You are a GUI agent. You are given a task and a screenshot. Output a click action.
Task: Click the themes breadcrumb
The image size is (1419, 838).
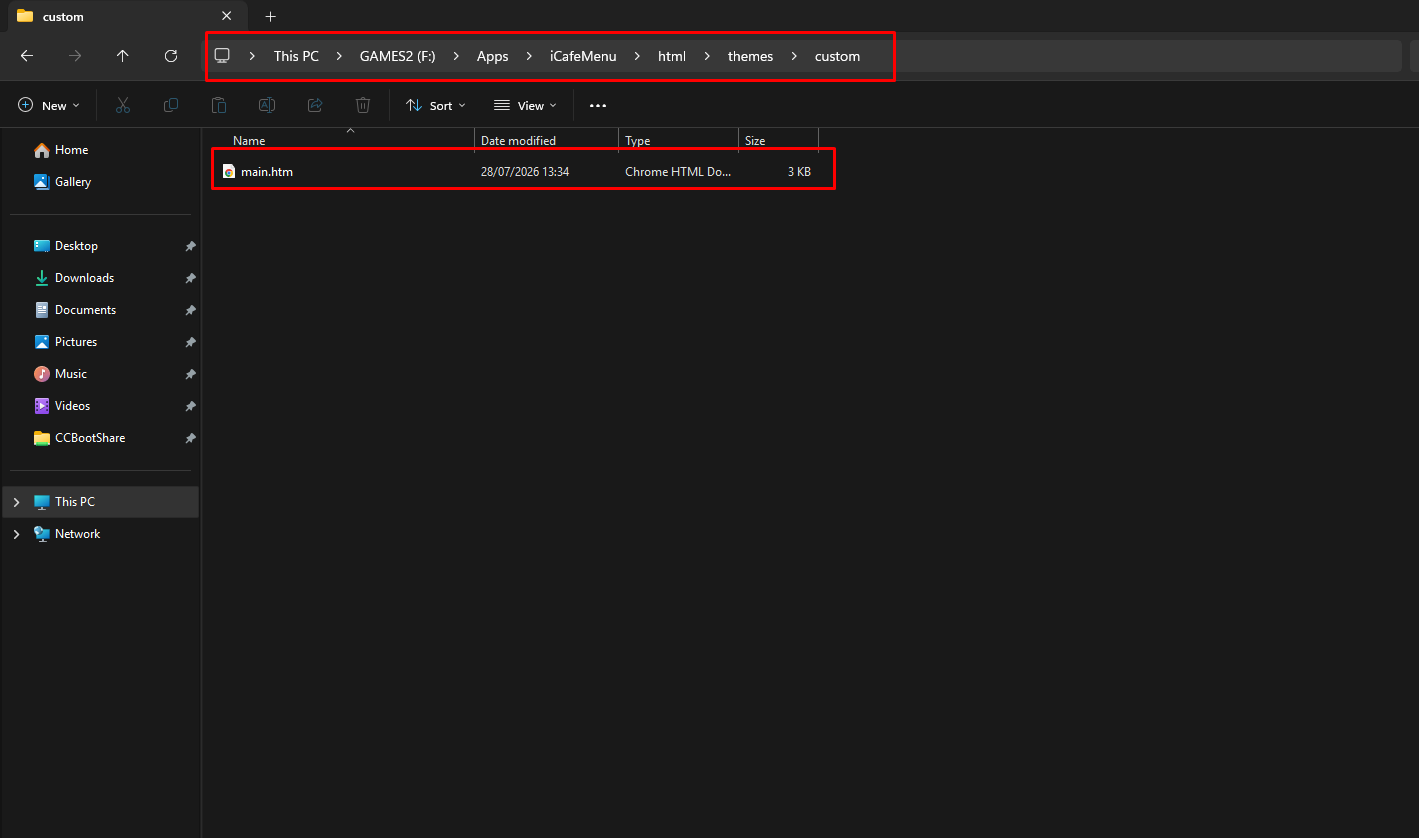point(750,56)
